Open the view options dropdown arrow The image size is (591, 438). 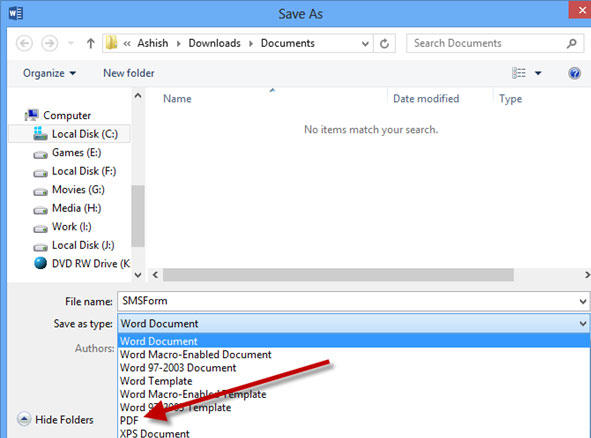tap(538, 73)
